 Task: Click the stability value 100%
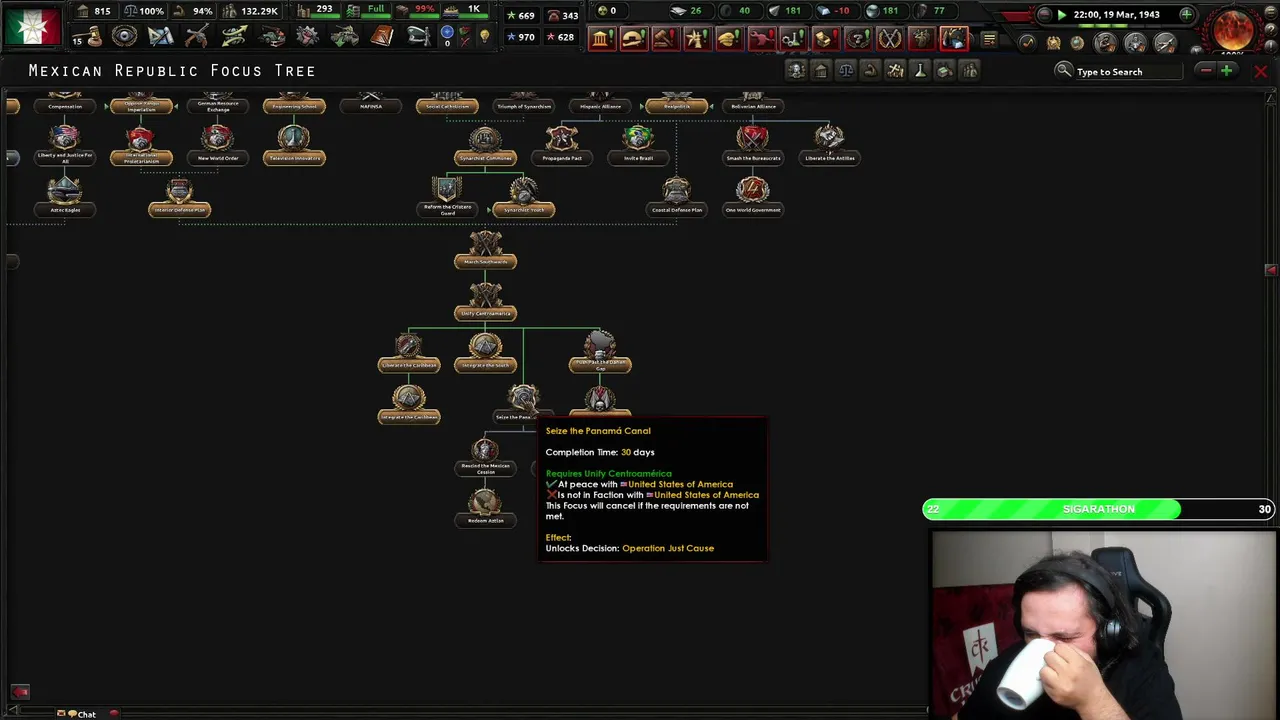click(151, 11)
